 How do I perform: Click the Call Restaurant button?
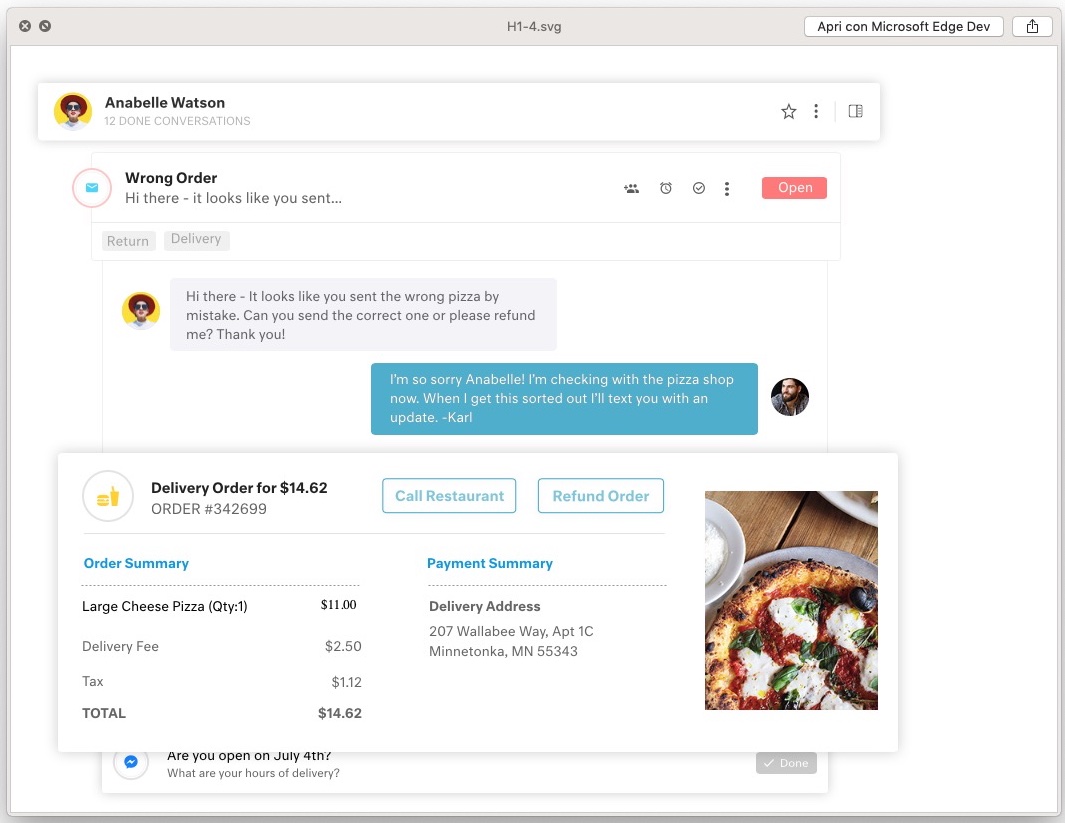pyautogui.click(x=449, y=496)
